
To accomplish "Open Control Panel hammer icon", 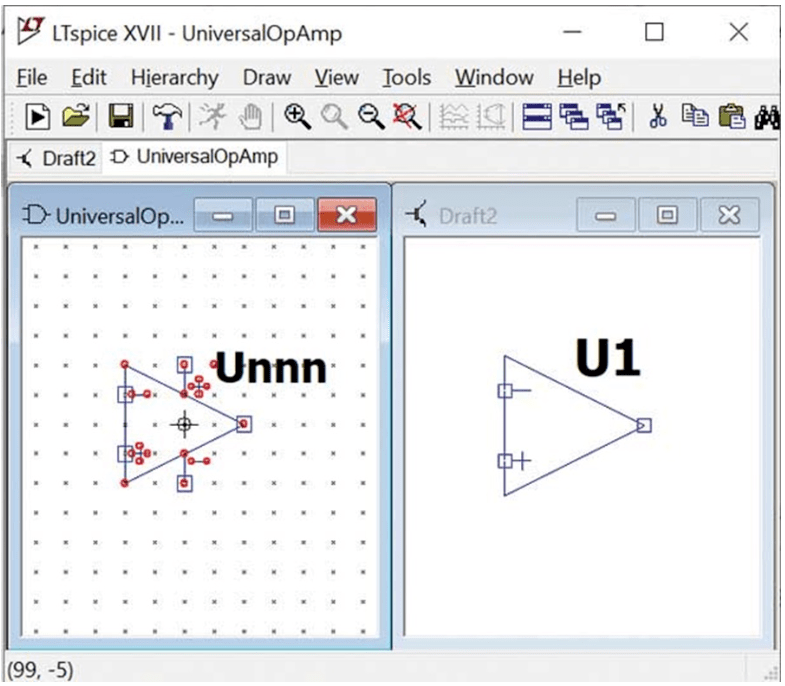I will 167,117.
